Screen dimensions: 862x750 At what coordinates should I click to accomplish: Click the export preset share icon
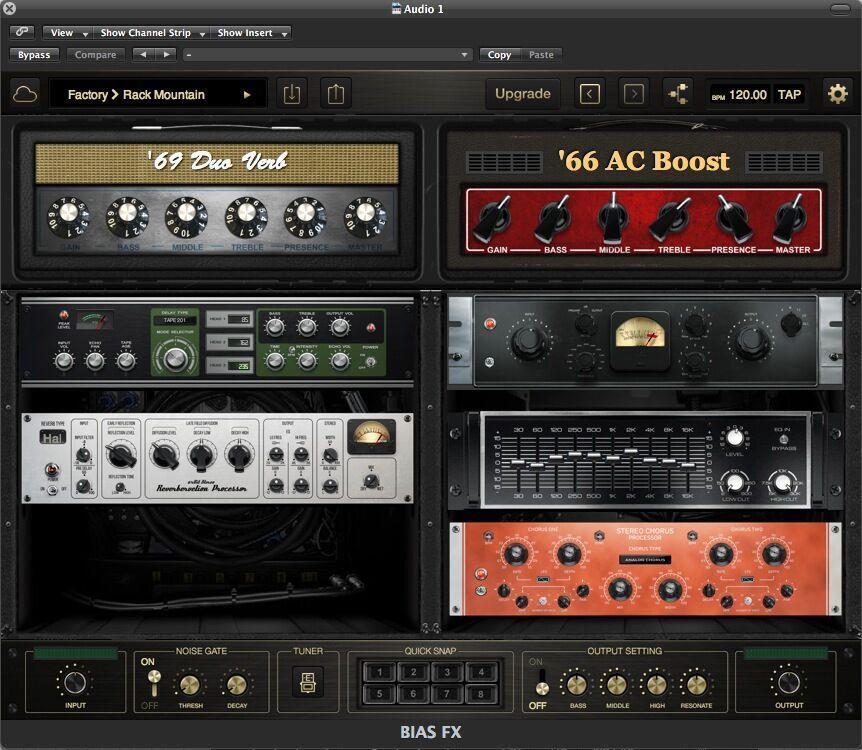[x=336, y=94]
